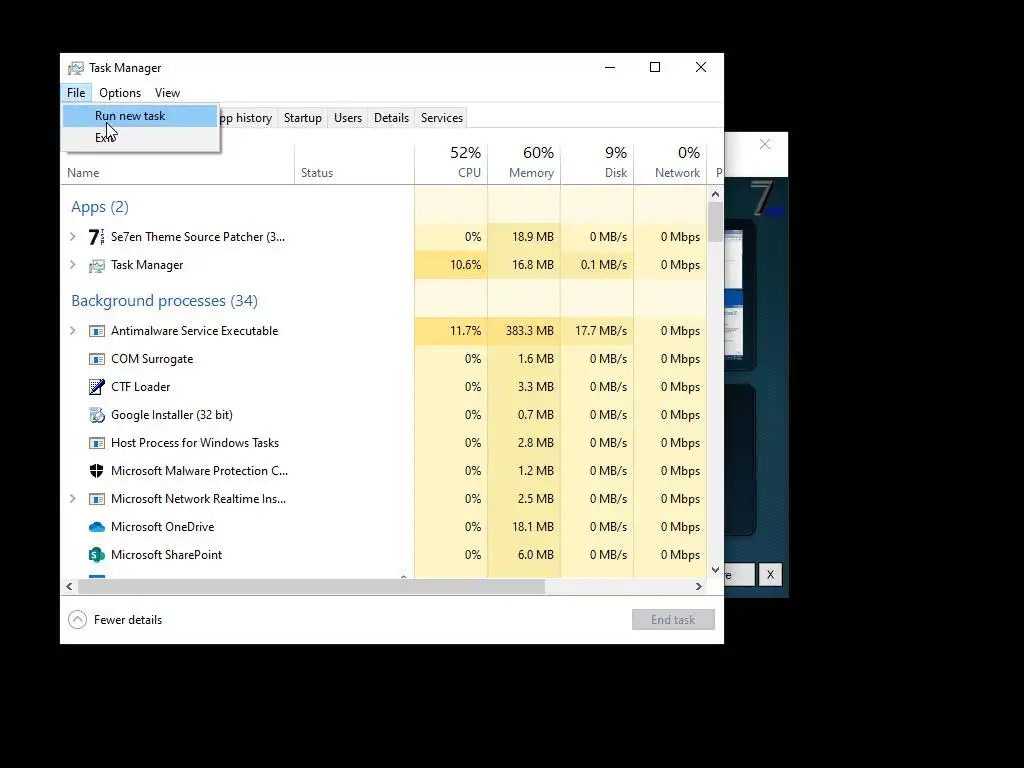Click the preview thumbnail in patcher window
The image size is (1024, 768).
point(733,295)
